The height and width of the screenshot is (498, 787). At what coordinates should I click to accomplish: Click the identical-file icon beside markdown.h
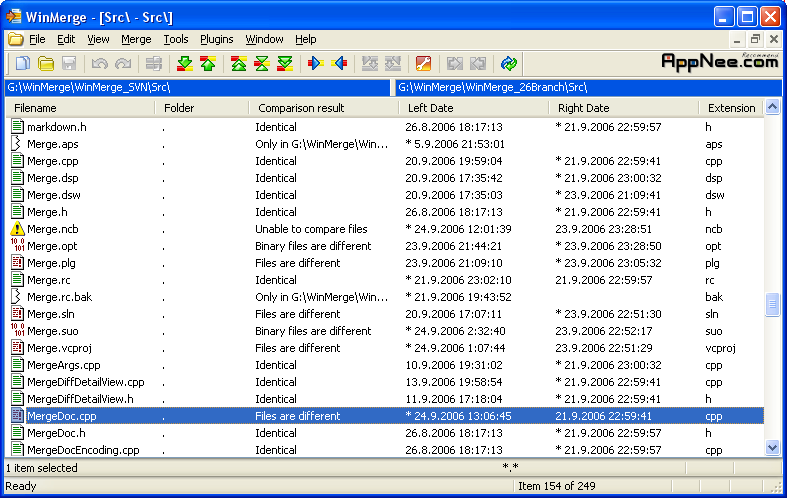[x=17, y=127]
